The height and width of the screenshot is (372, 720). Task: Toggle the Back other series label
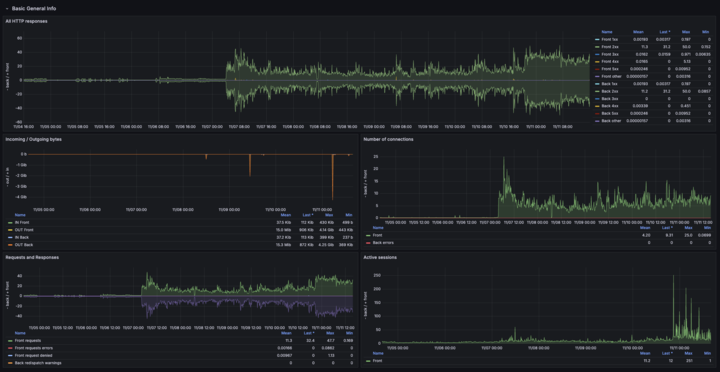(611, 120)
